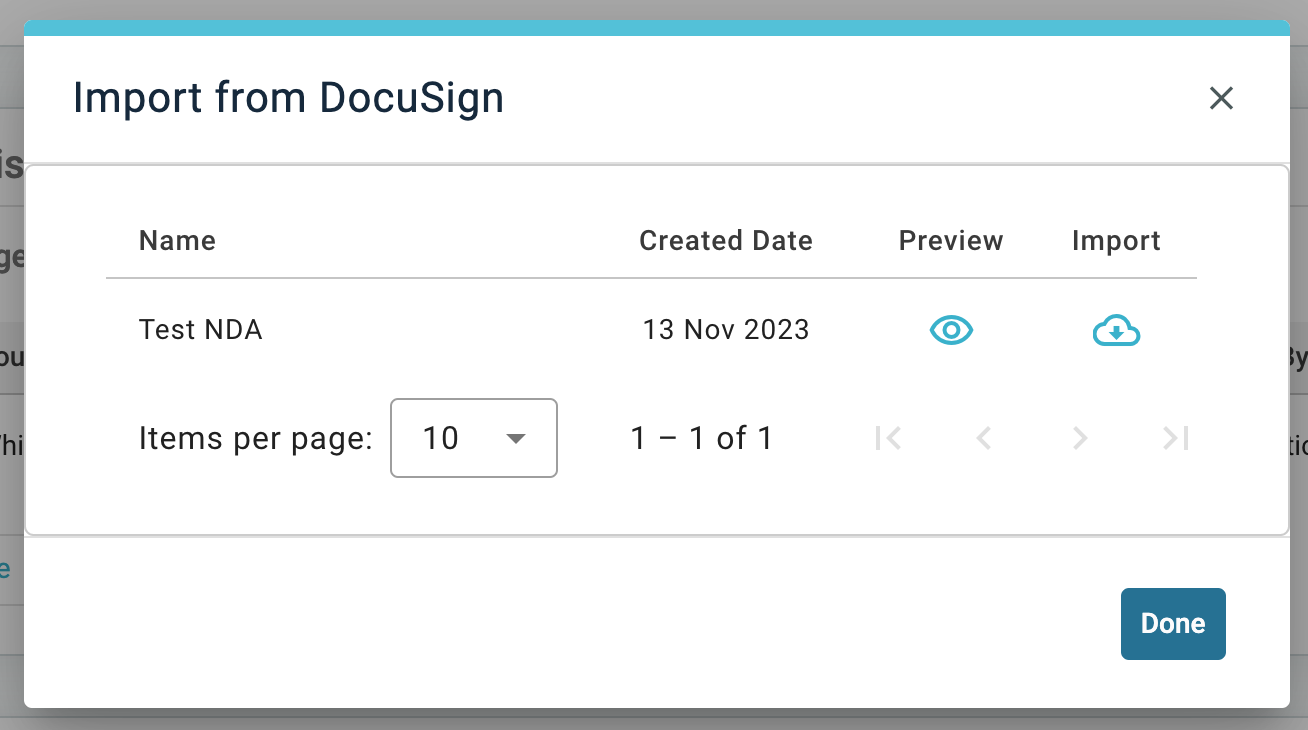Jump to the first page
Image resolution: width=1308 pixels, height=730 pixels.
pos(889,438)
